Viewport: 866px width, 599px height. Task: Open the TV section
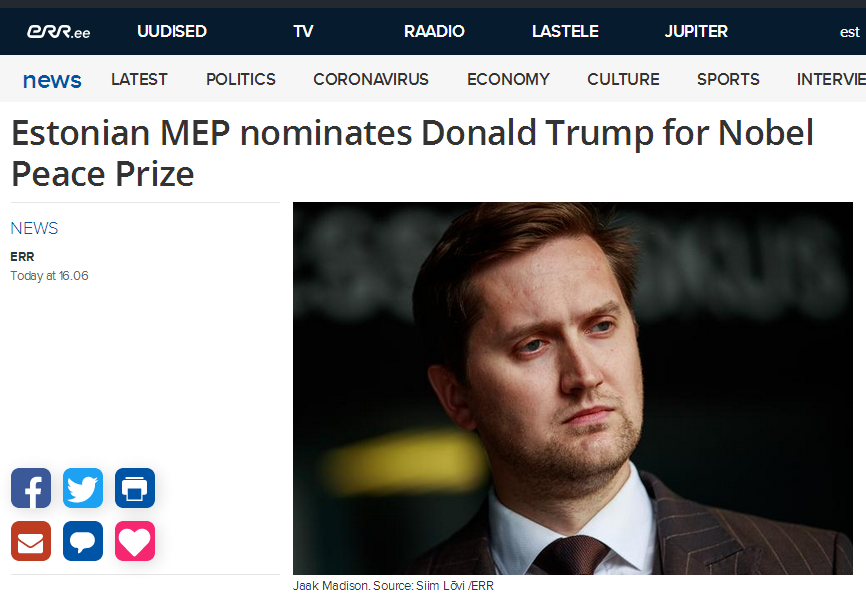(x=303, y=32)
